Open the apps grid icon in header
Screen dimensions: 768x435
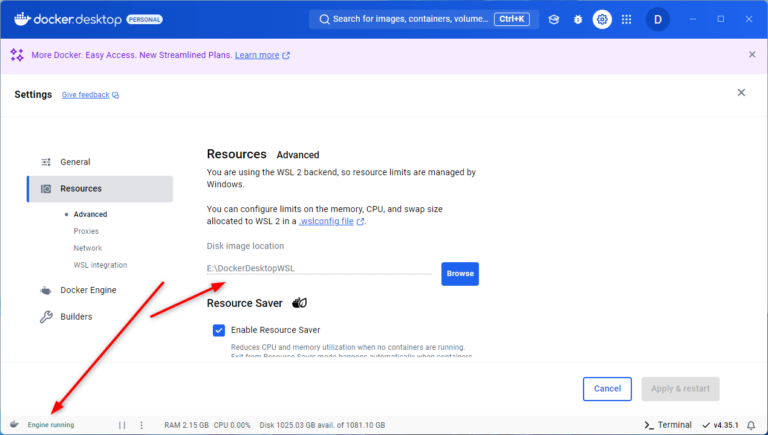(626, 19)
